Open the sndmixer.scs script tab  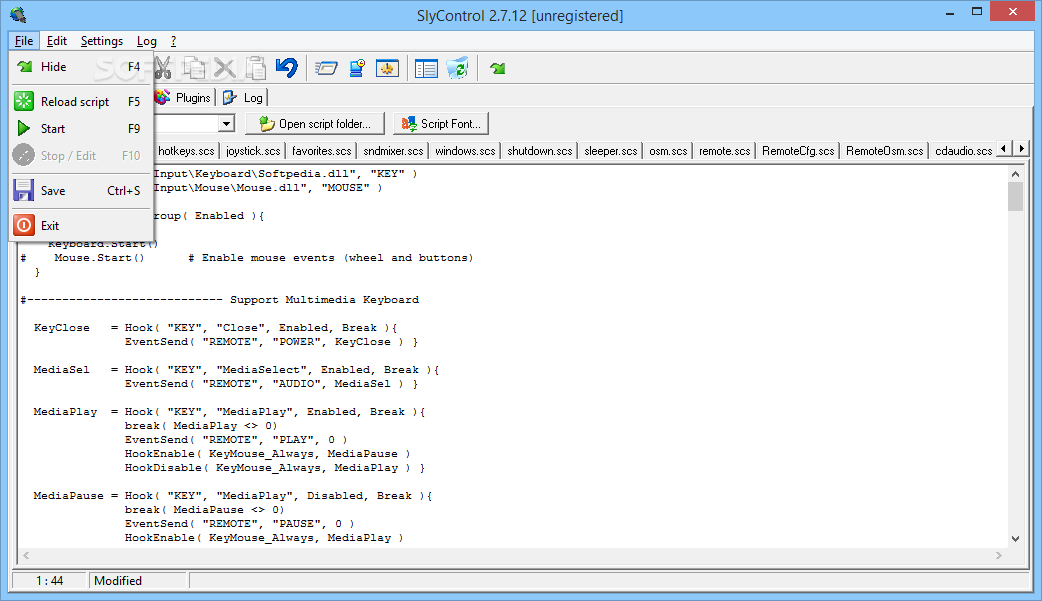click(393, 151)
